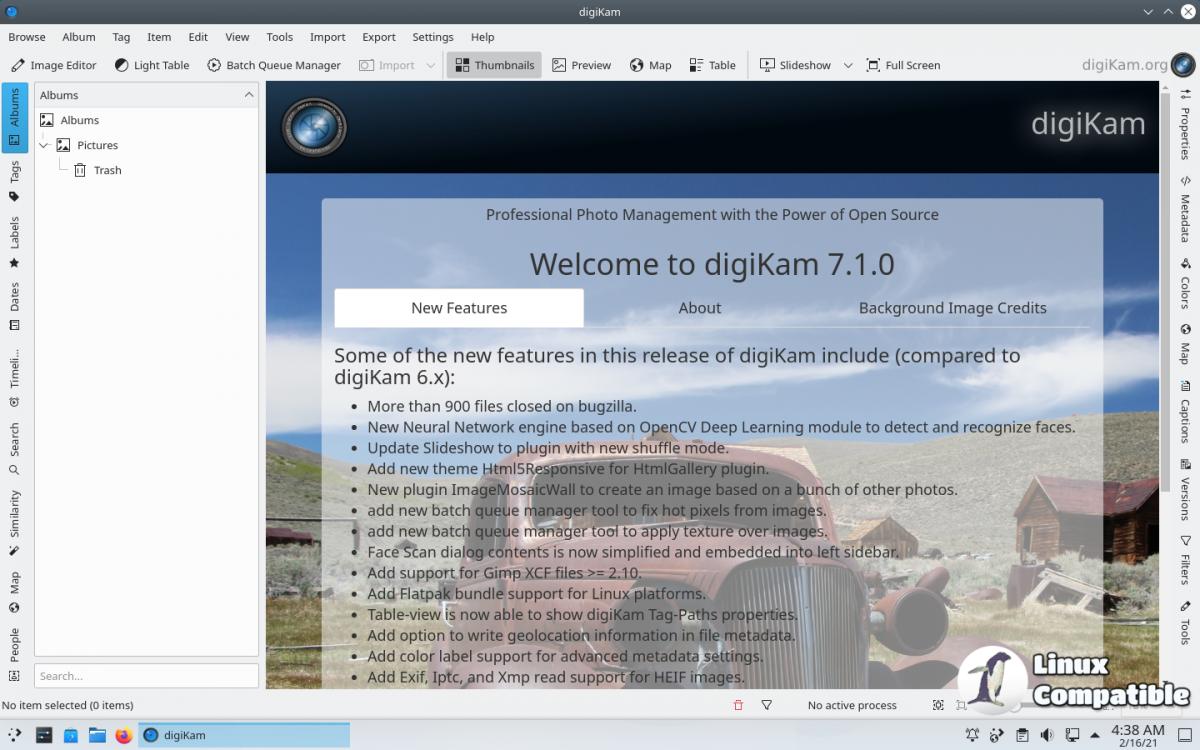Image resolution: width=1200 pixels, height=750 pixels.
Task: Open the Image Editor tool
Action: coord(54,65)
